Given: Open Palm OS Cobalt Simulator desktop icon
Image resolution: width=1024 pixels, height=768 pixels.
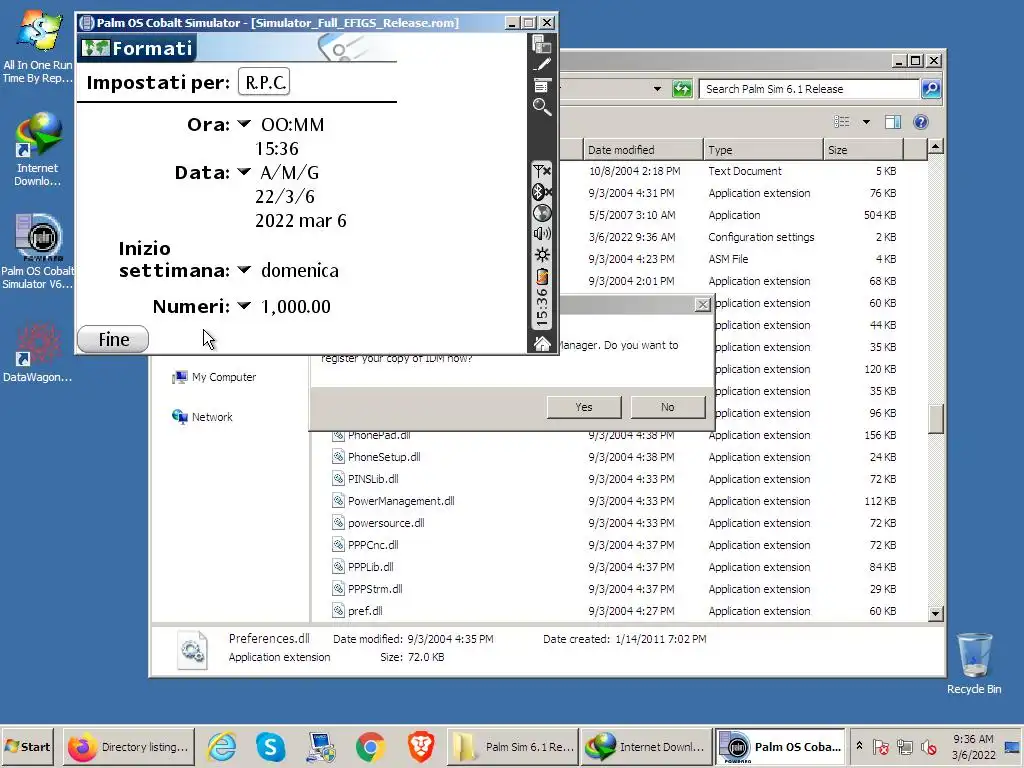Looking at the screenshot, I should click(37, 252).
